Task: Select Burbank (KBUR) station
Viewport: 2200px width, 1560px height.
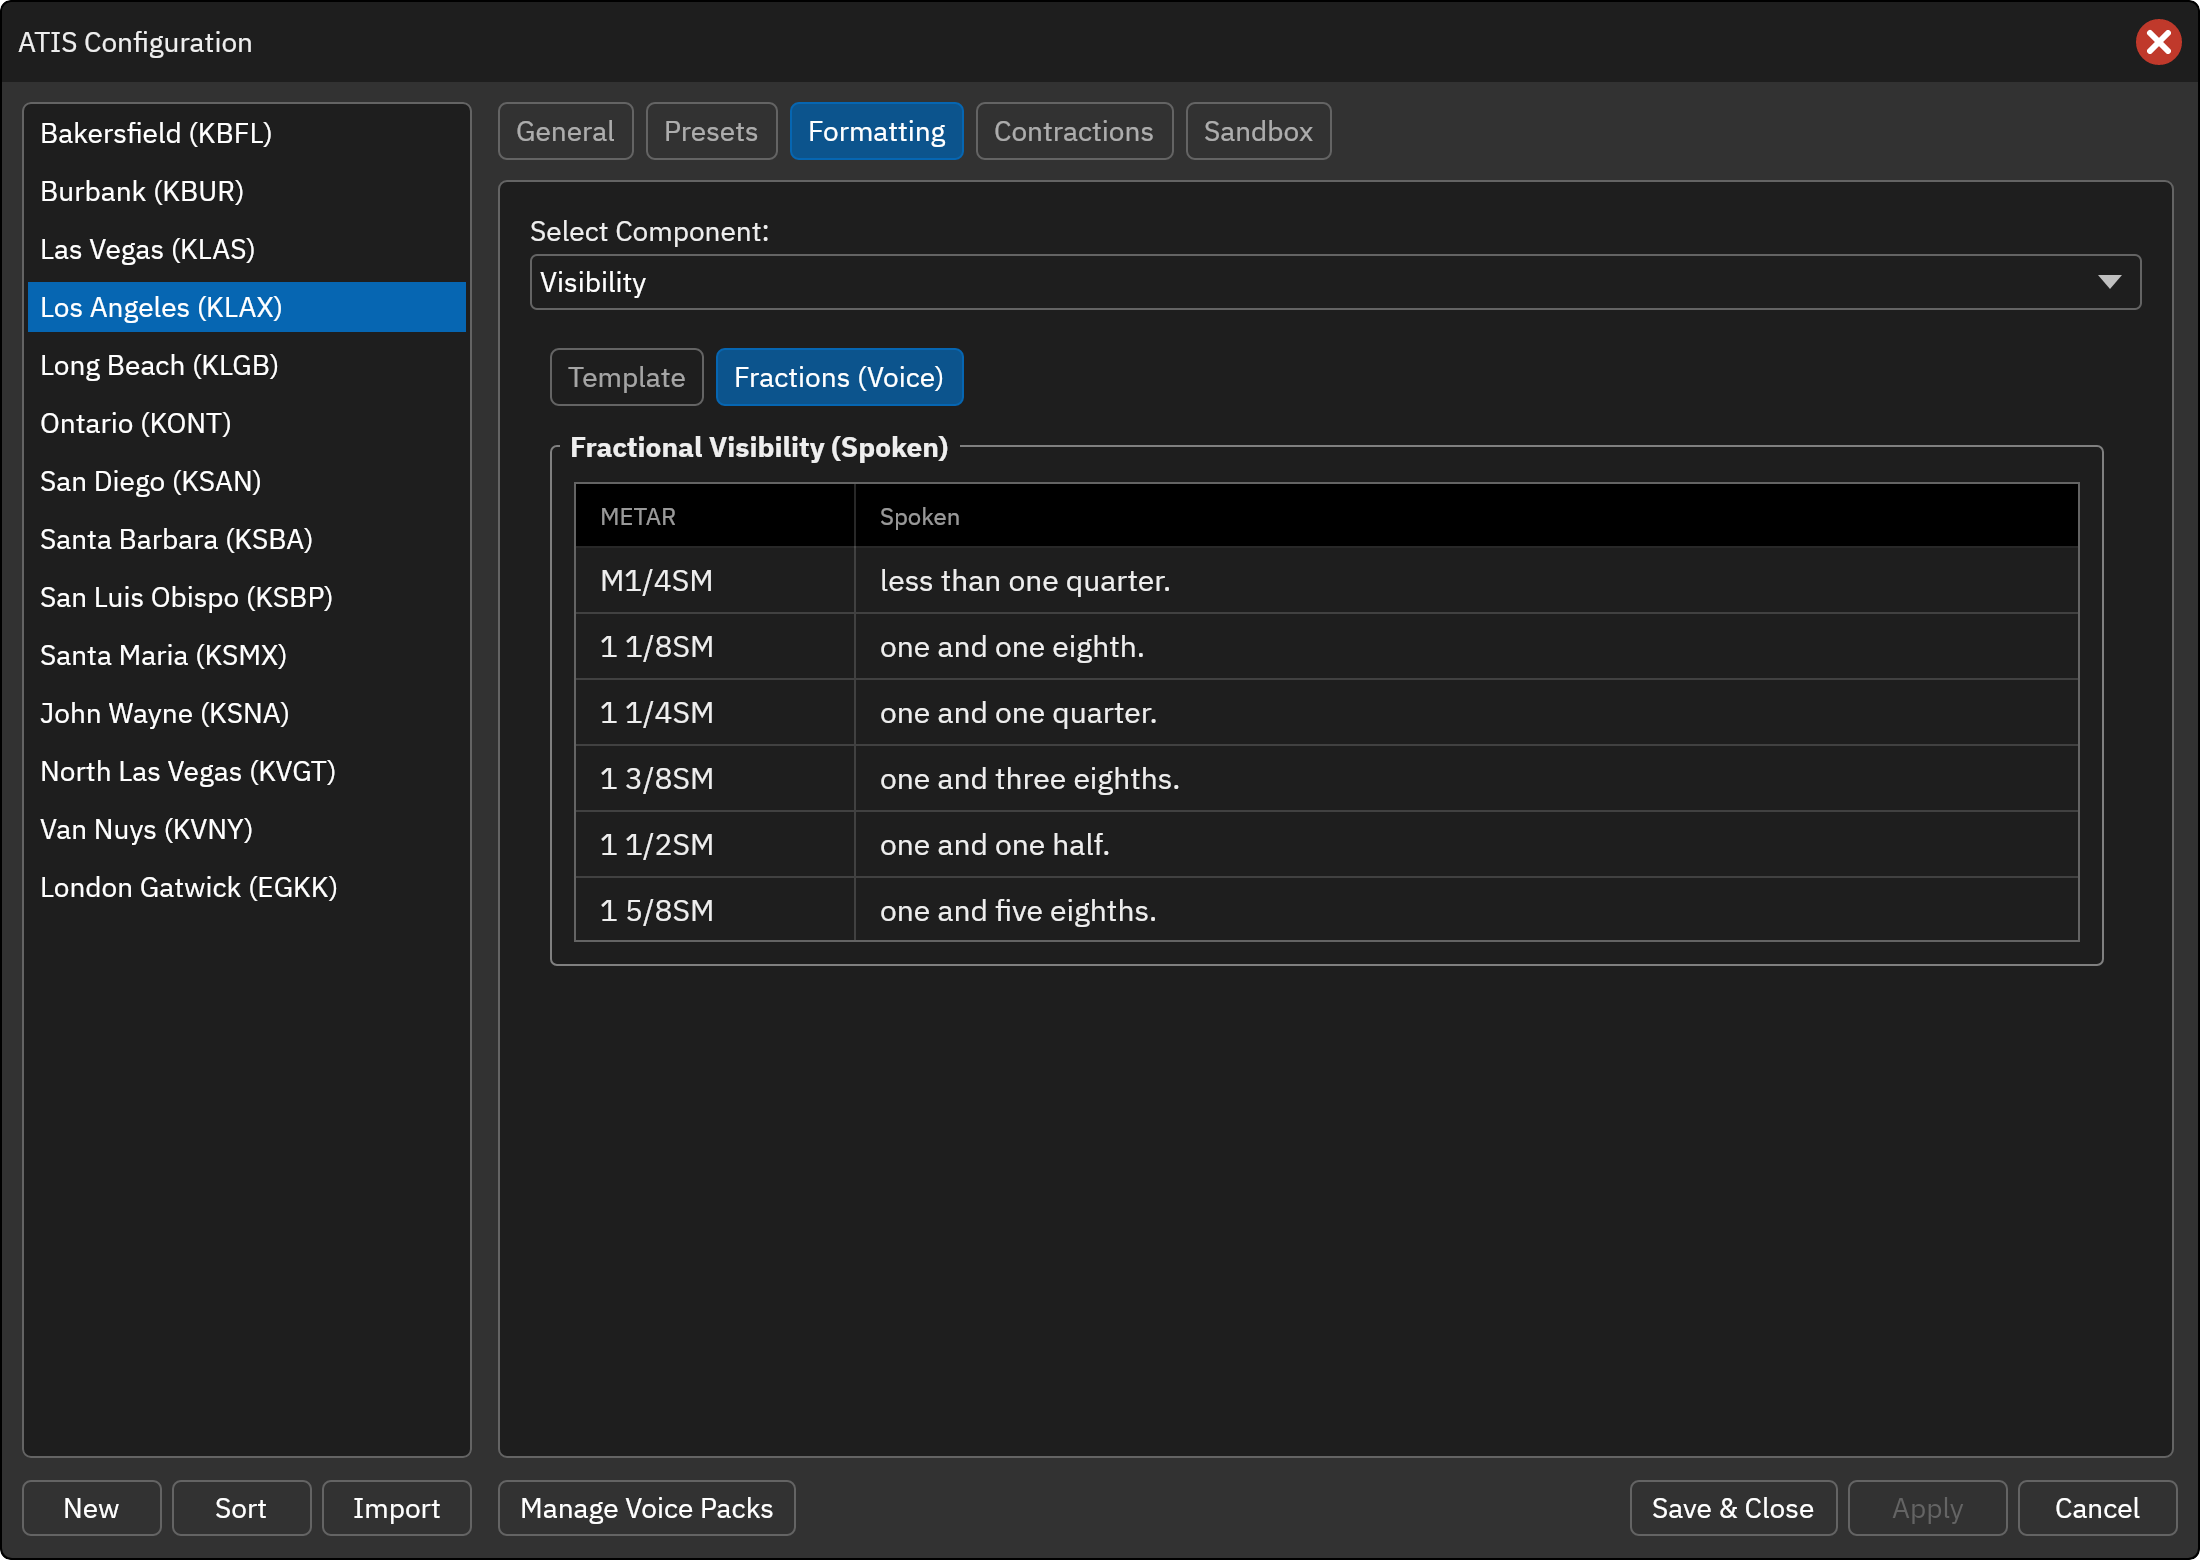Action: tap(246, 191)
